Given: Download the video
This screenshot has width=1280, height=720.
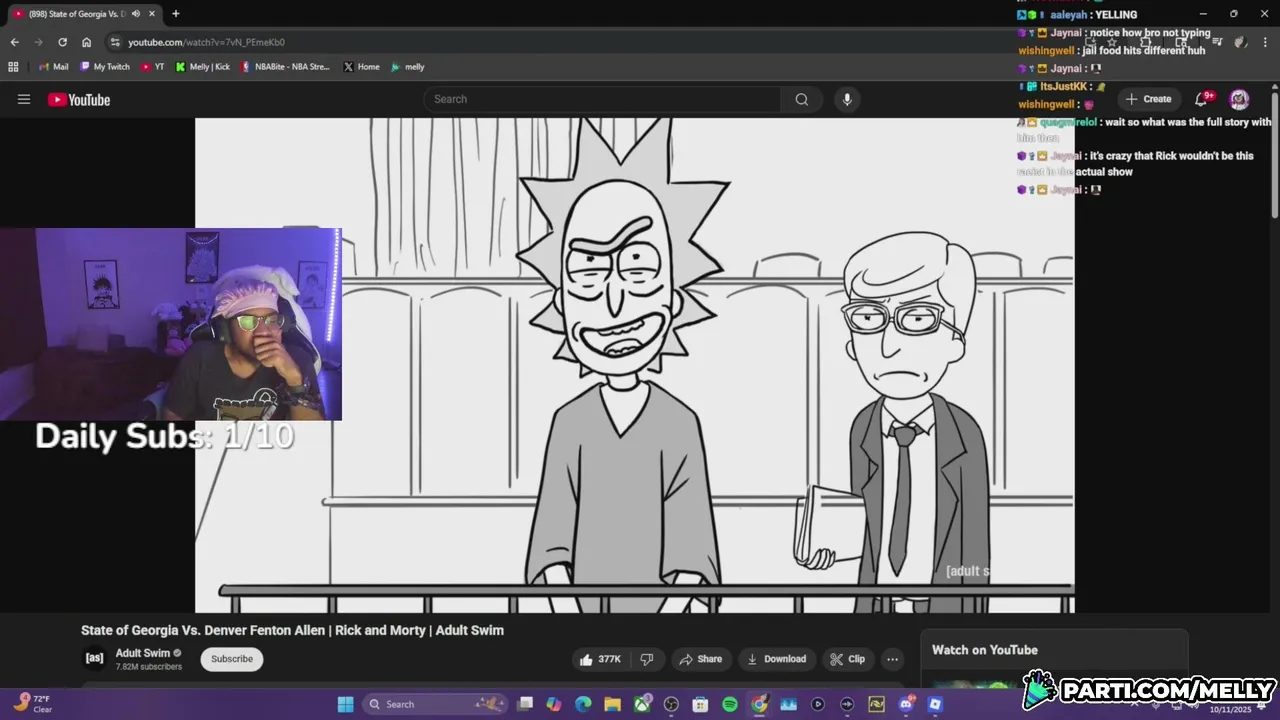Looking at the screenshot, I should 776,659.
